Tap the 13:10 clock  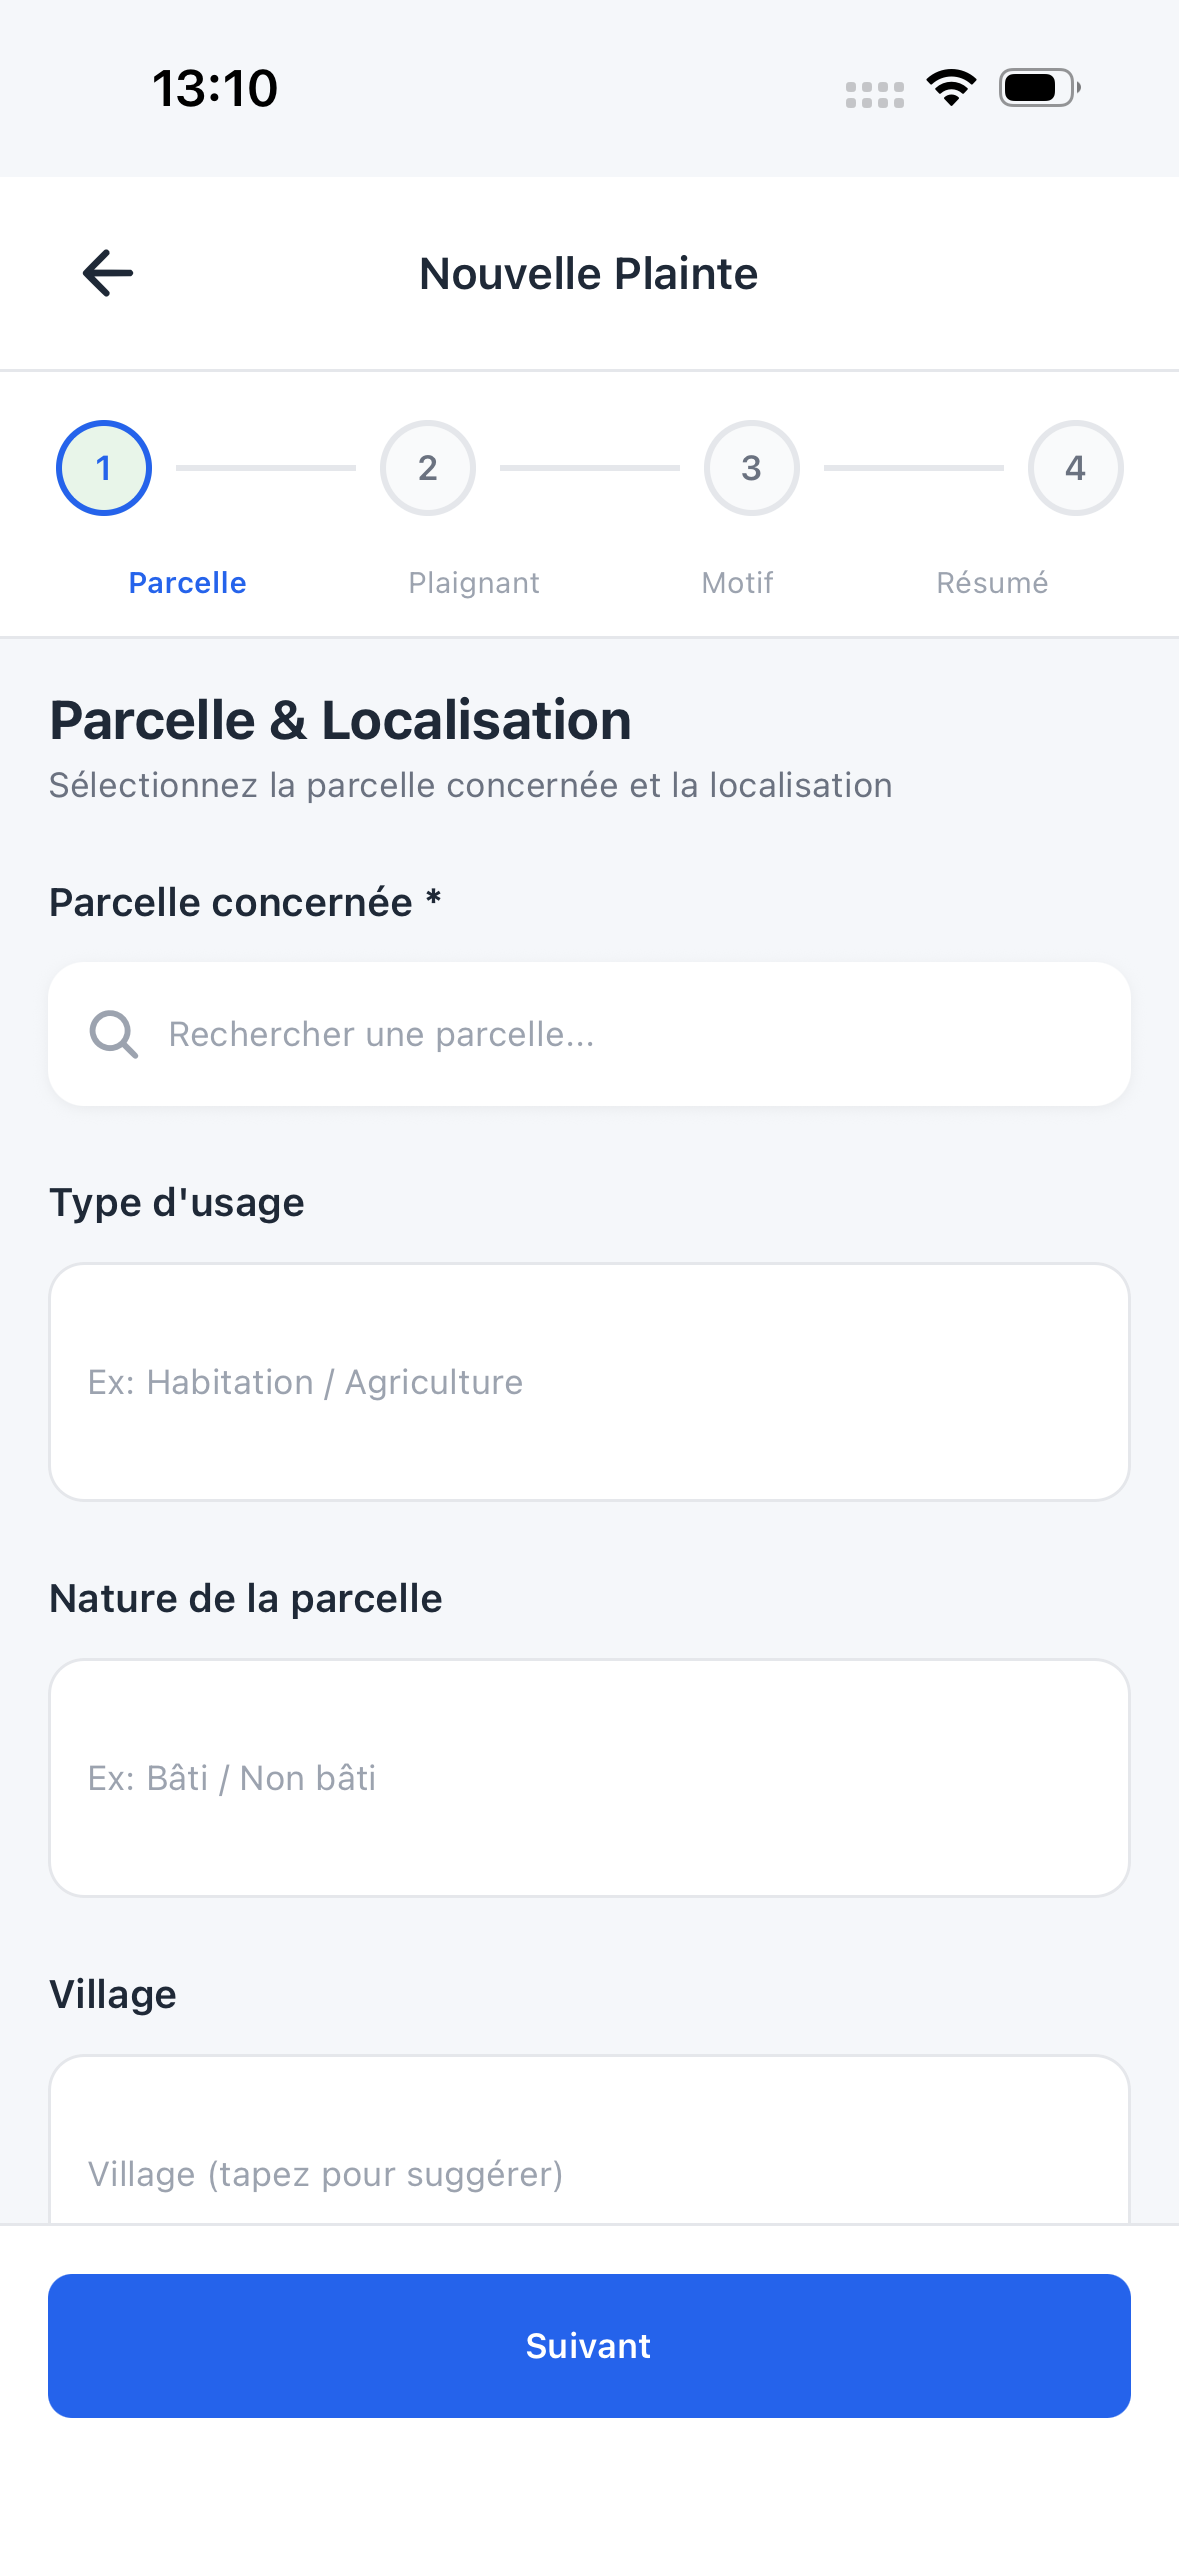coord(215,88)
